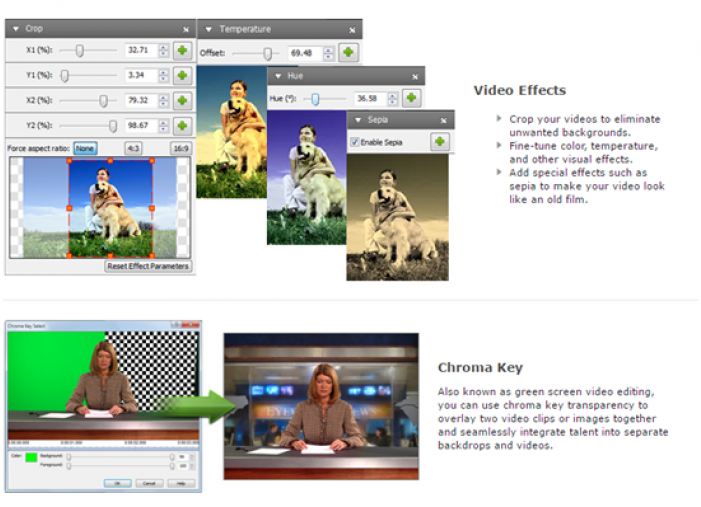The height and width of the screenshot is (507, 701).
Task: Select the 16:9 forced aspect ratio
Action: pos(181,148)
